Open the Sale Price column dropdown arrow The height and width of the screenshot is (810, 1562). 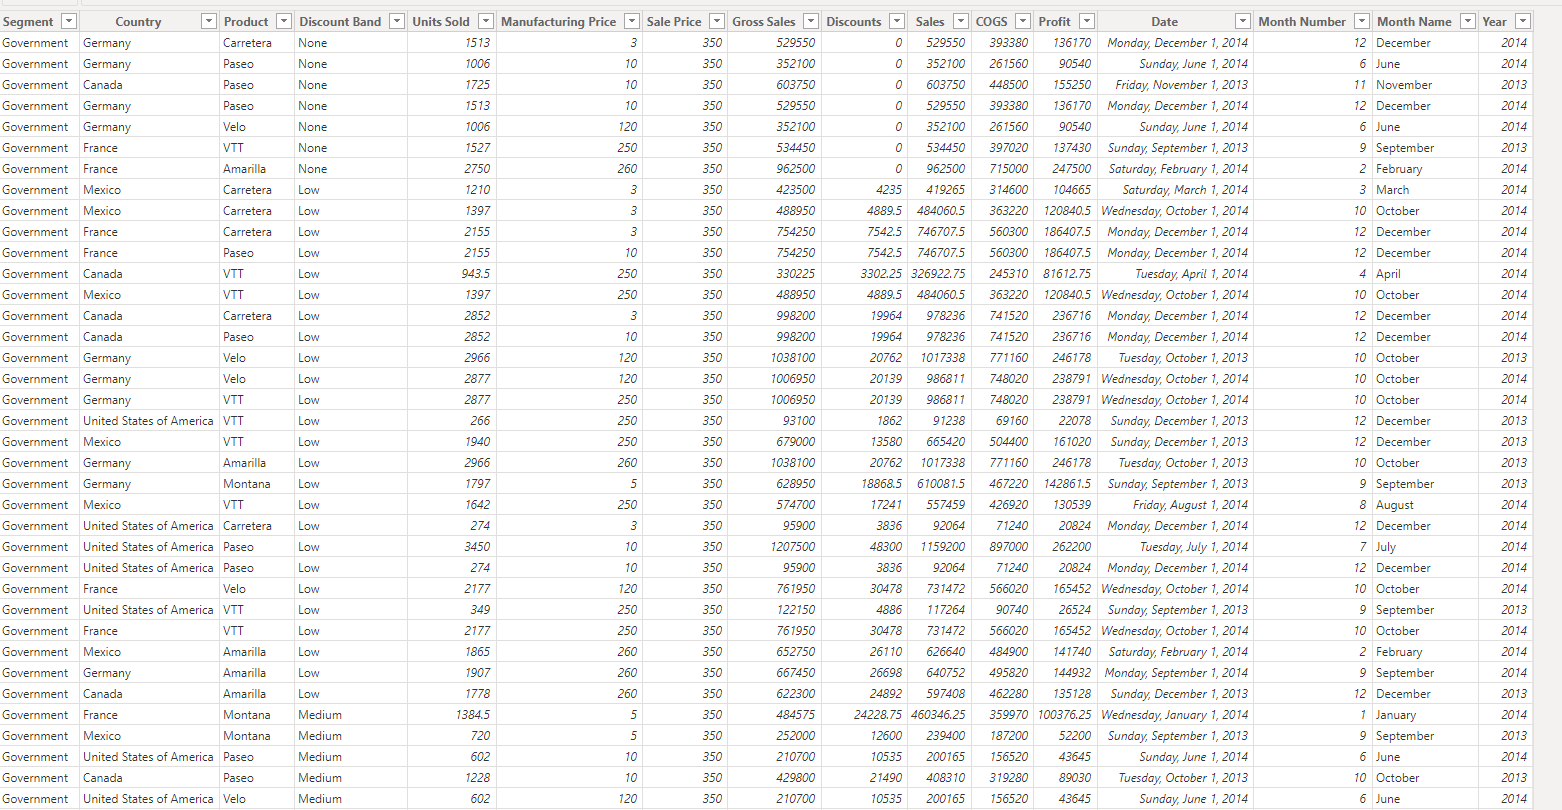click(x=717, y=21)
